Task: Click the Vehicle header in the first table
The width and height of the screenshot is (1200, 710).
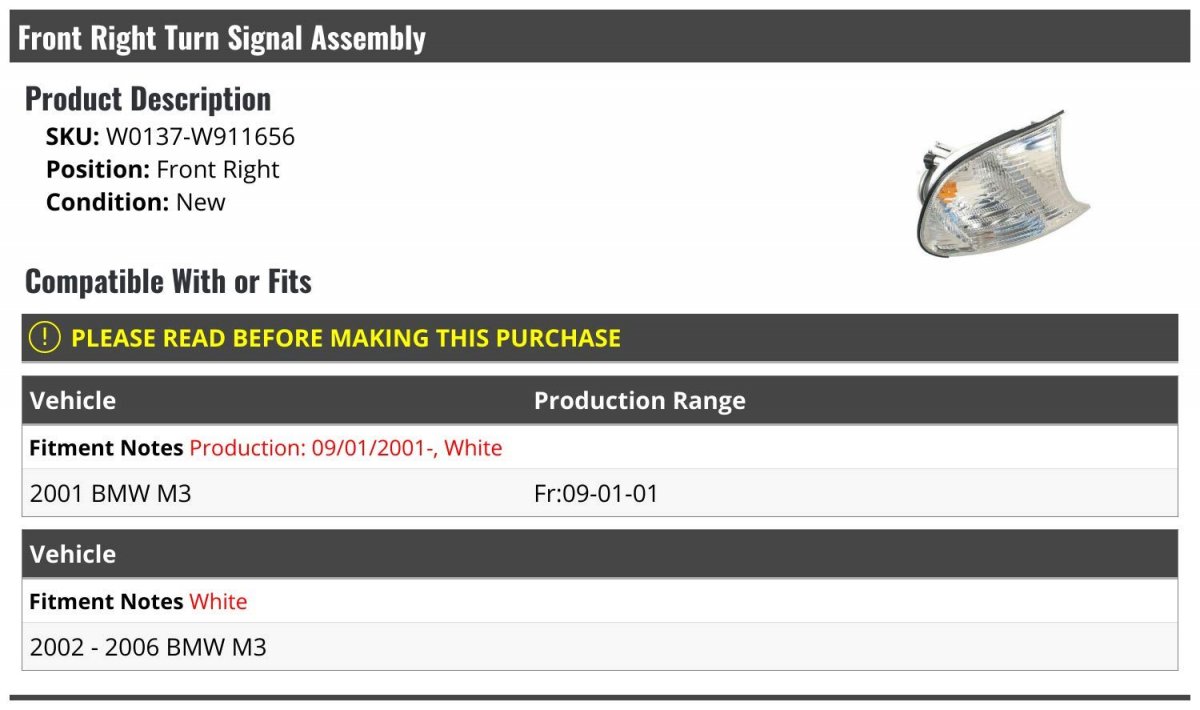Action: coord(73,401)
